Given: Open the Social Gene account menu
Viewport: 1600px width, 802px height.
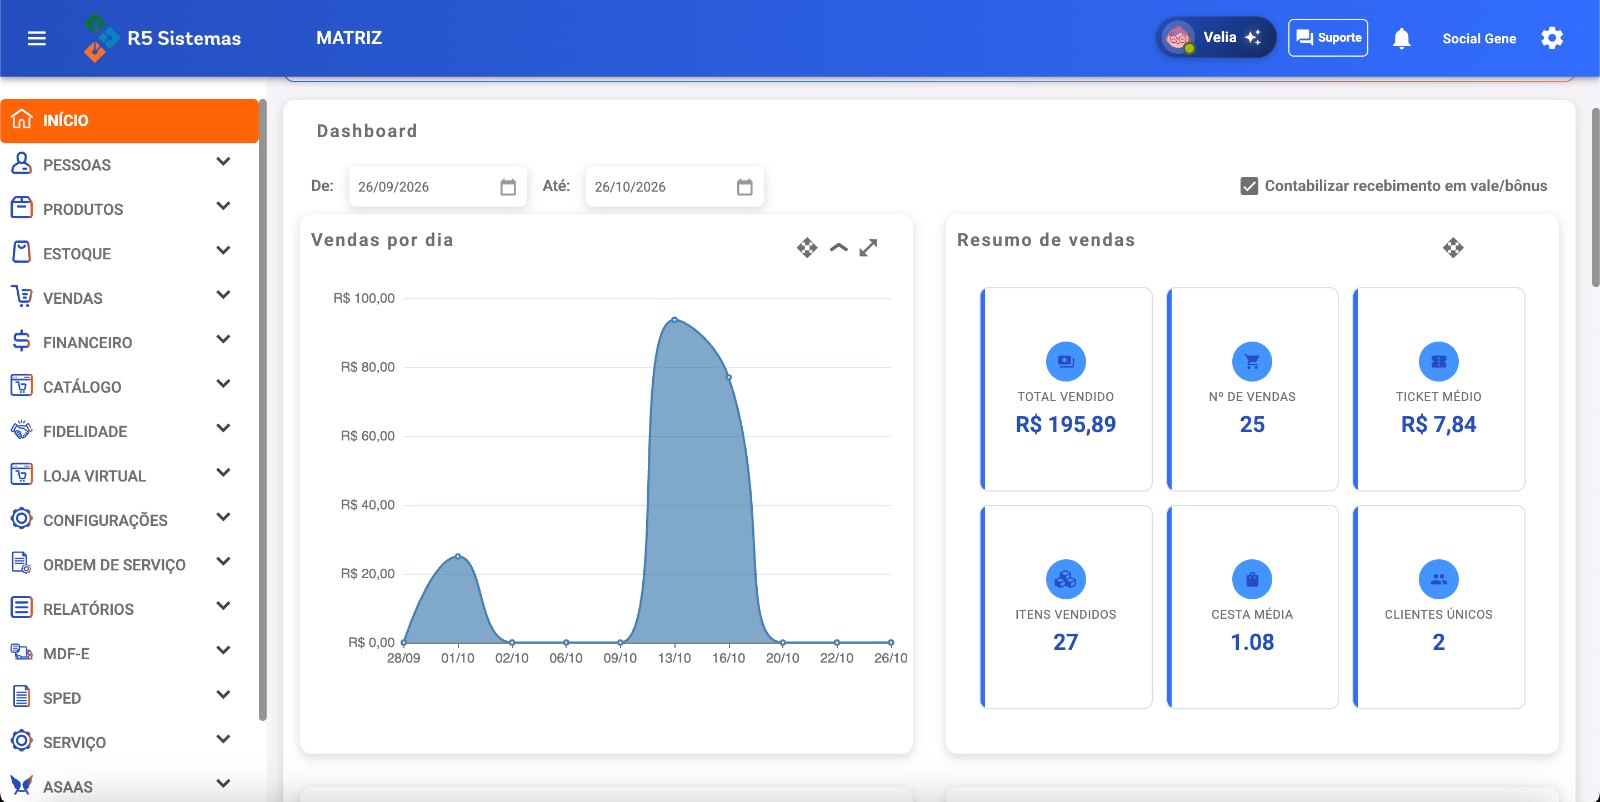Looking at the screenshot, I should point(1479,39).
